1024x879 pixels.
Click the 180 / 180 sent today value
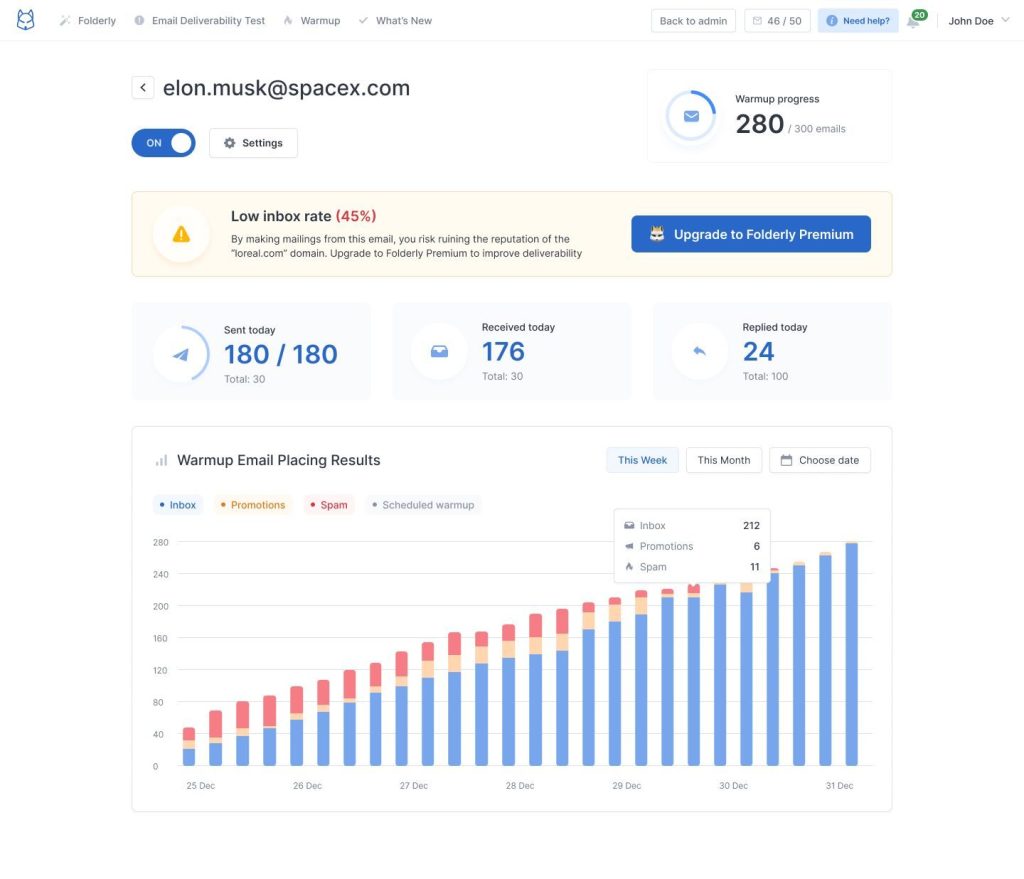[281, 355]
